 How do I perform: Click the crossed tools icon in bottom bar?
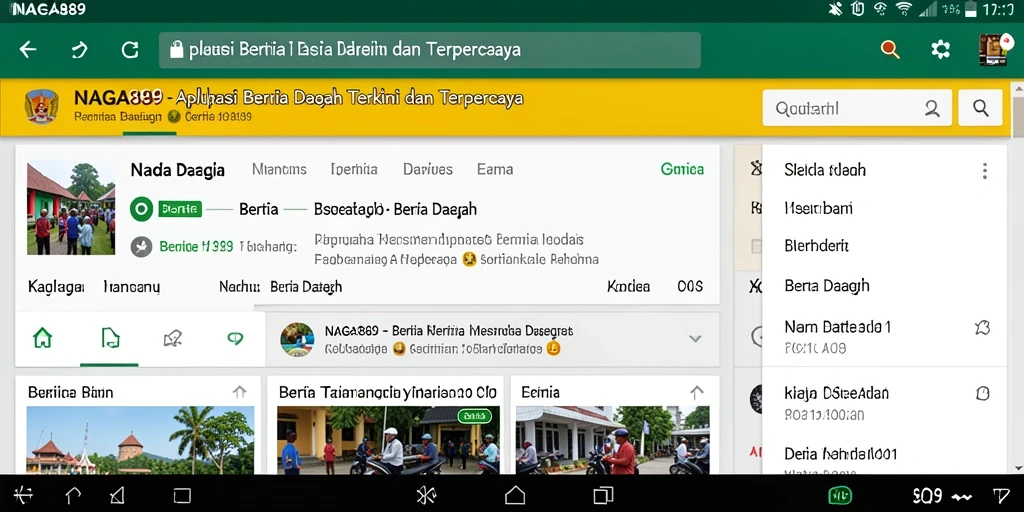(x=426, y=495)
